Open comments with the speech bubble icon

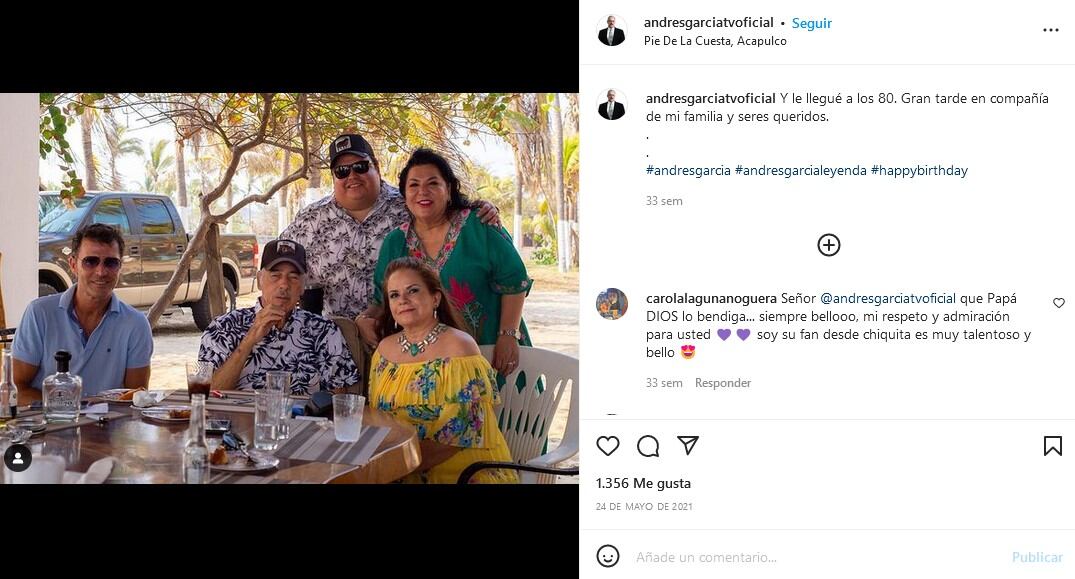point(648,446)
